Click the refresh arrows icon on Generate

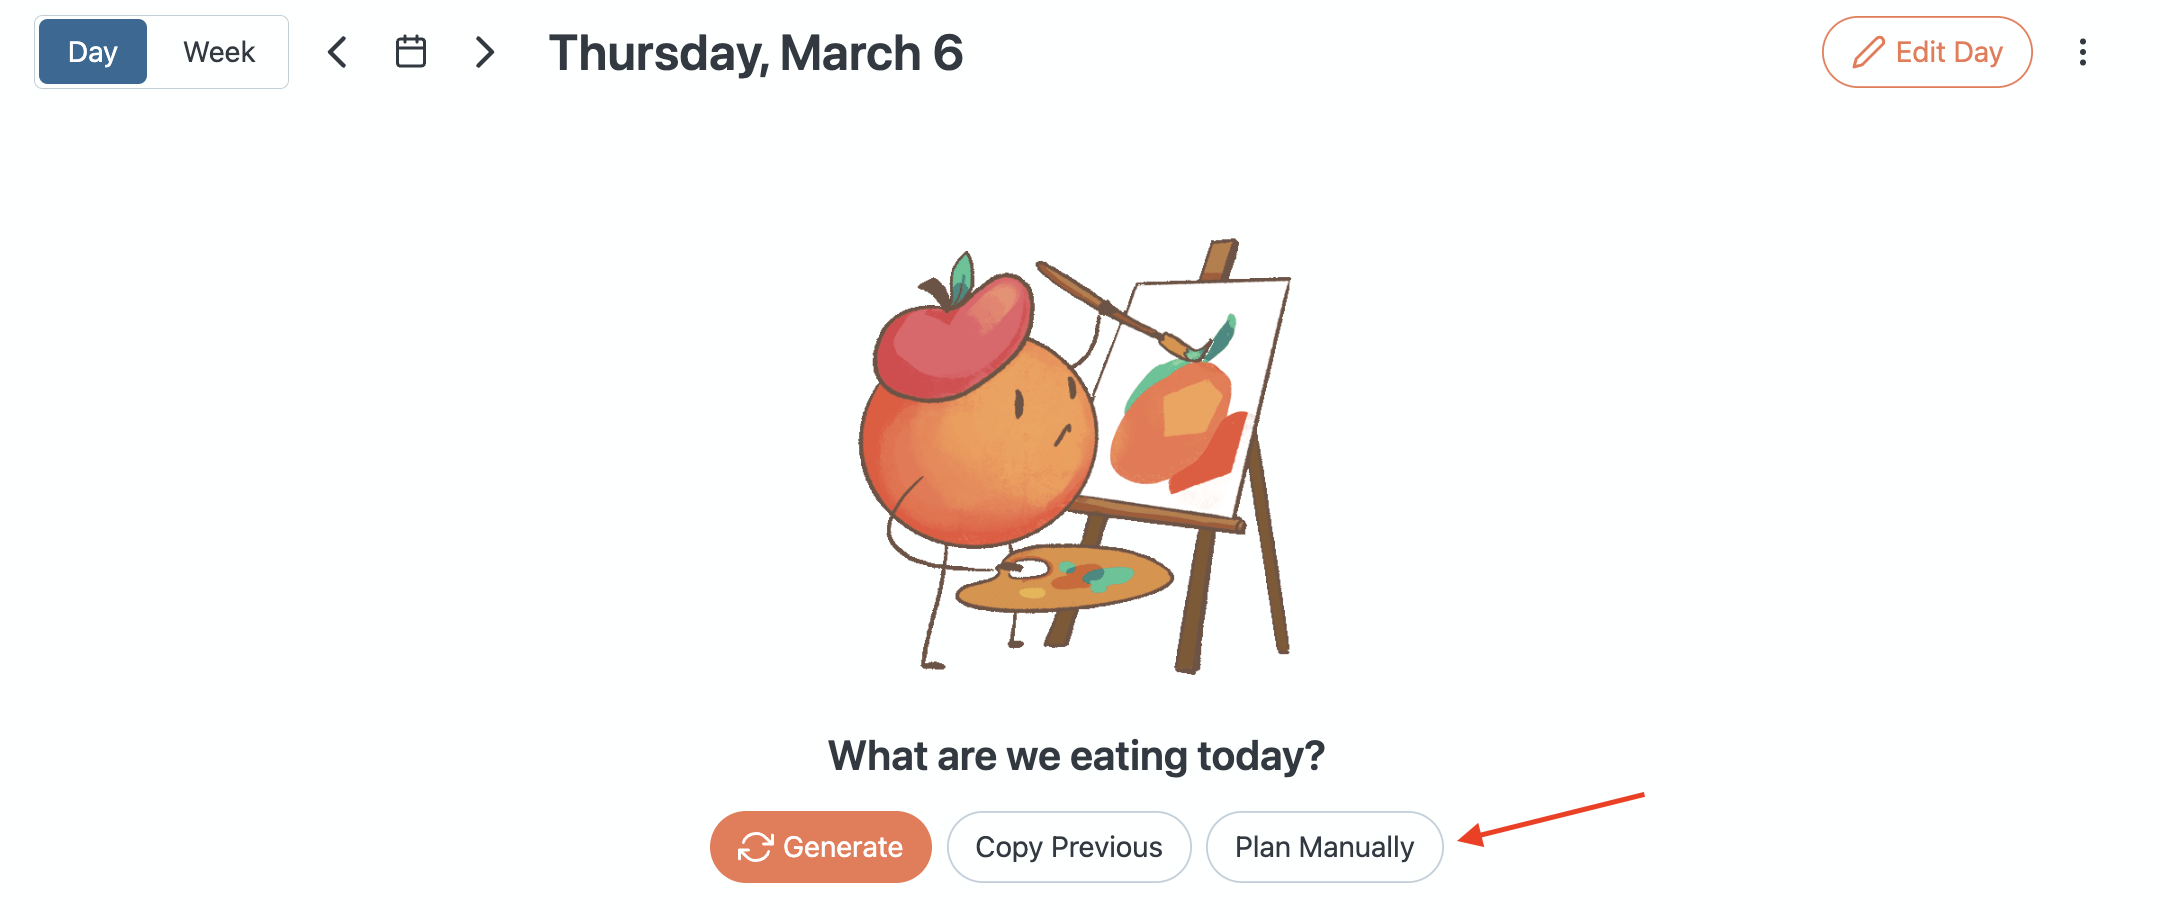[755, 847]
